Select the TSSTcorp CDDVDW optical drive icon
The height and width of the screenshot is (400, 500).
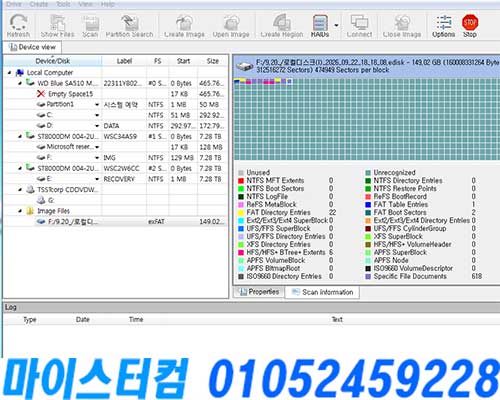coord(30,189)
